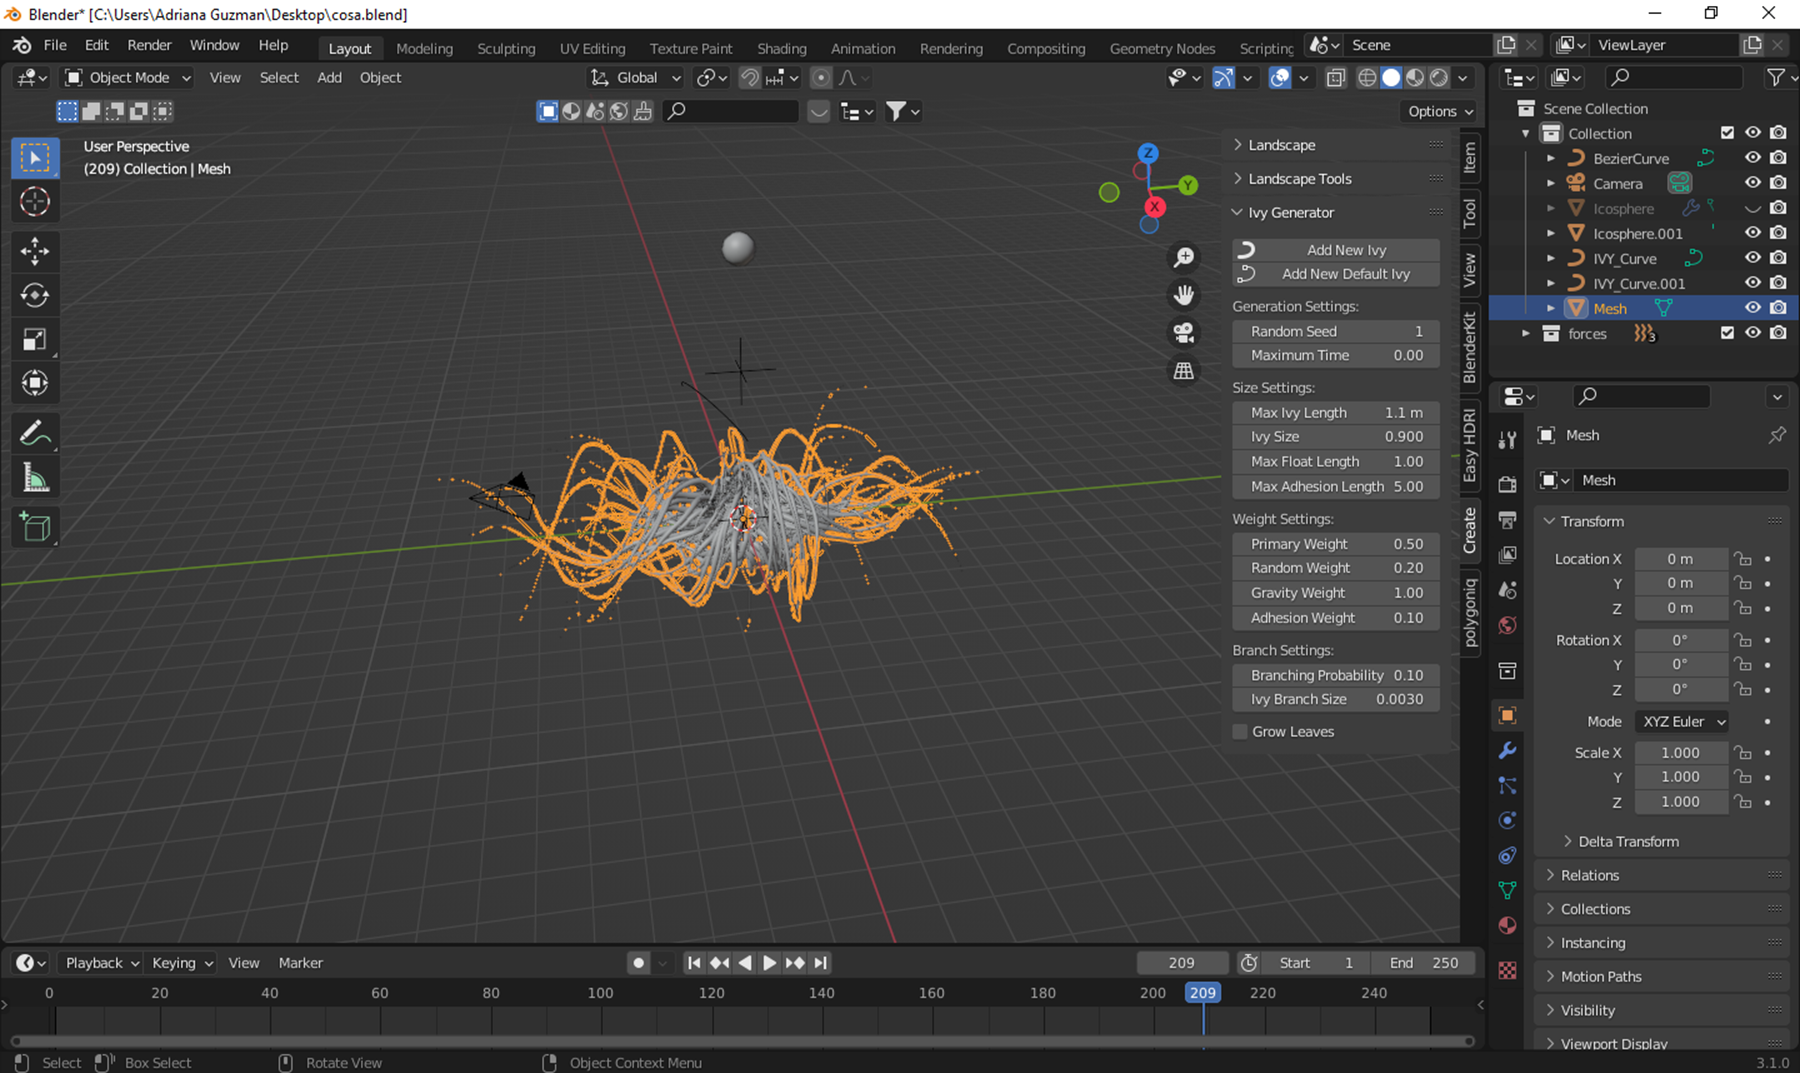
Task: Open the viewport Options button
Action: [x=1439, y=111]
